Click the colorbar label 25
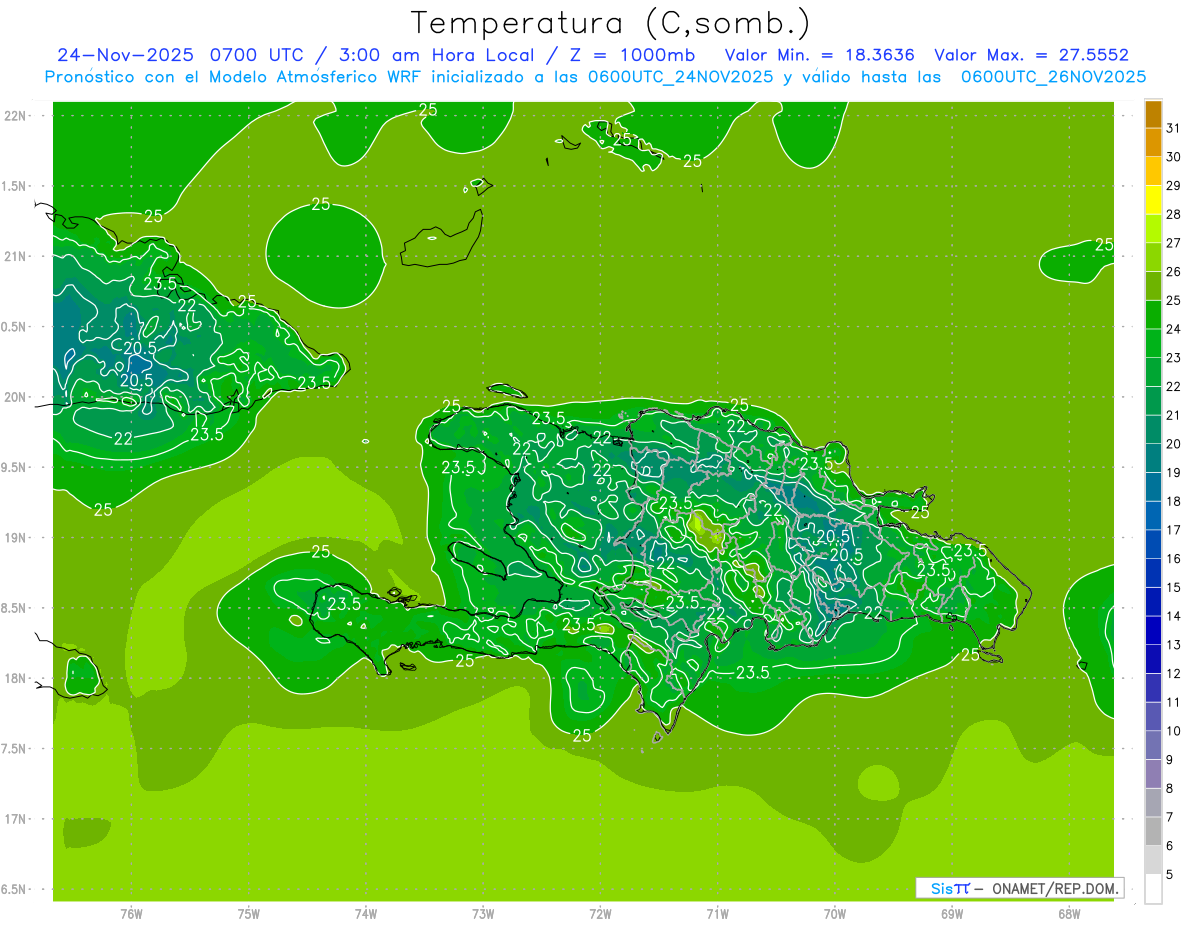 1173,300
